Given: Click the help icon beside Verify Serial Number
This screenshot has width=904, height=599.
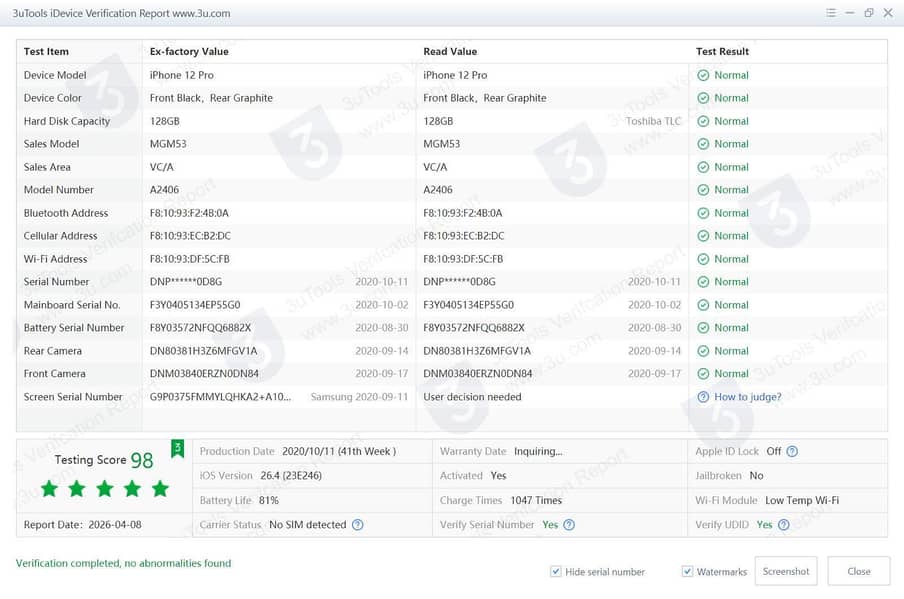Looking at the screenshot, I should 569,525.
